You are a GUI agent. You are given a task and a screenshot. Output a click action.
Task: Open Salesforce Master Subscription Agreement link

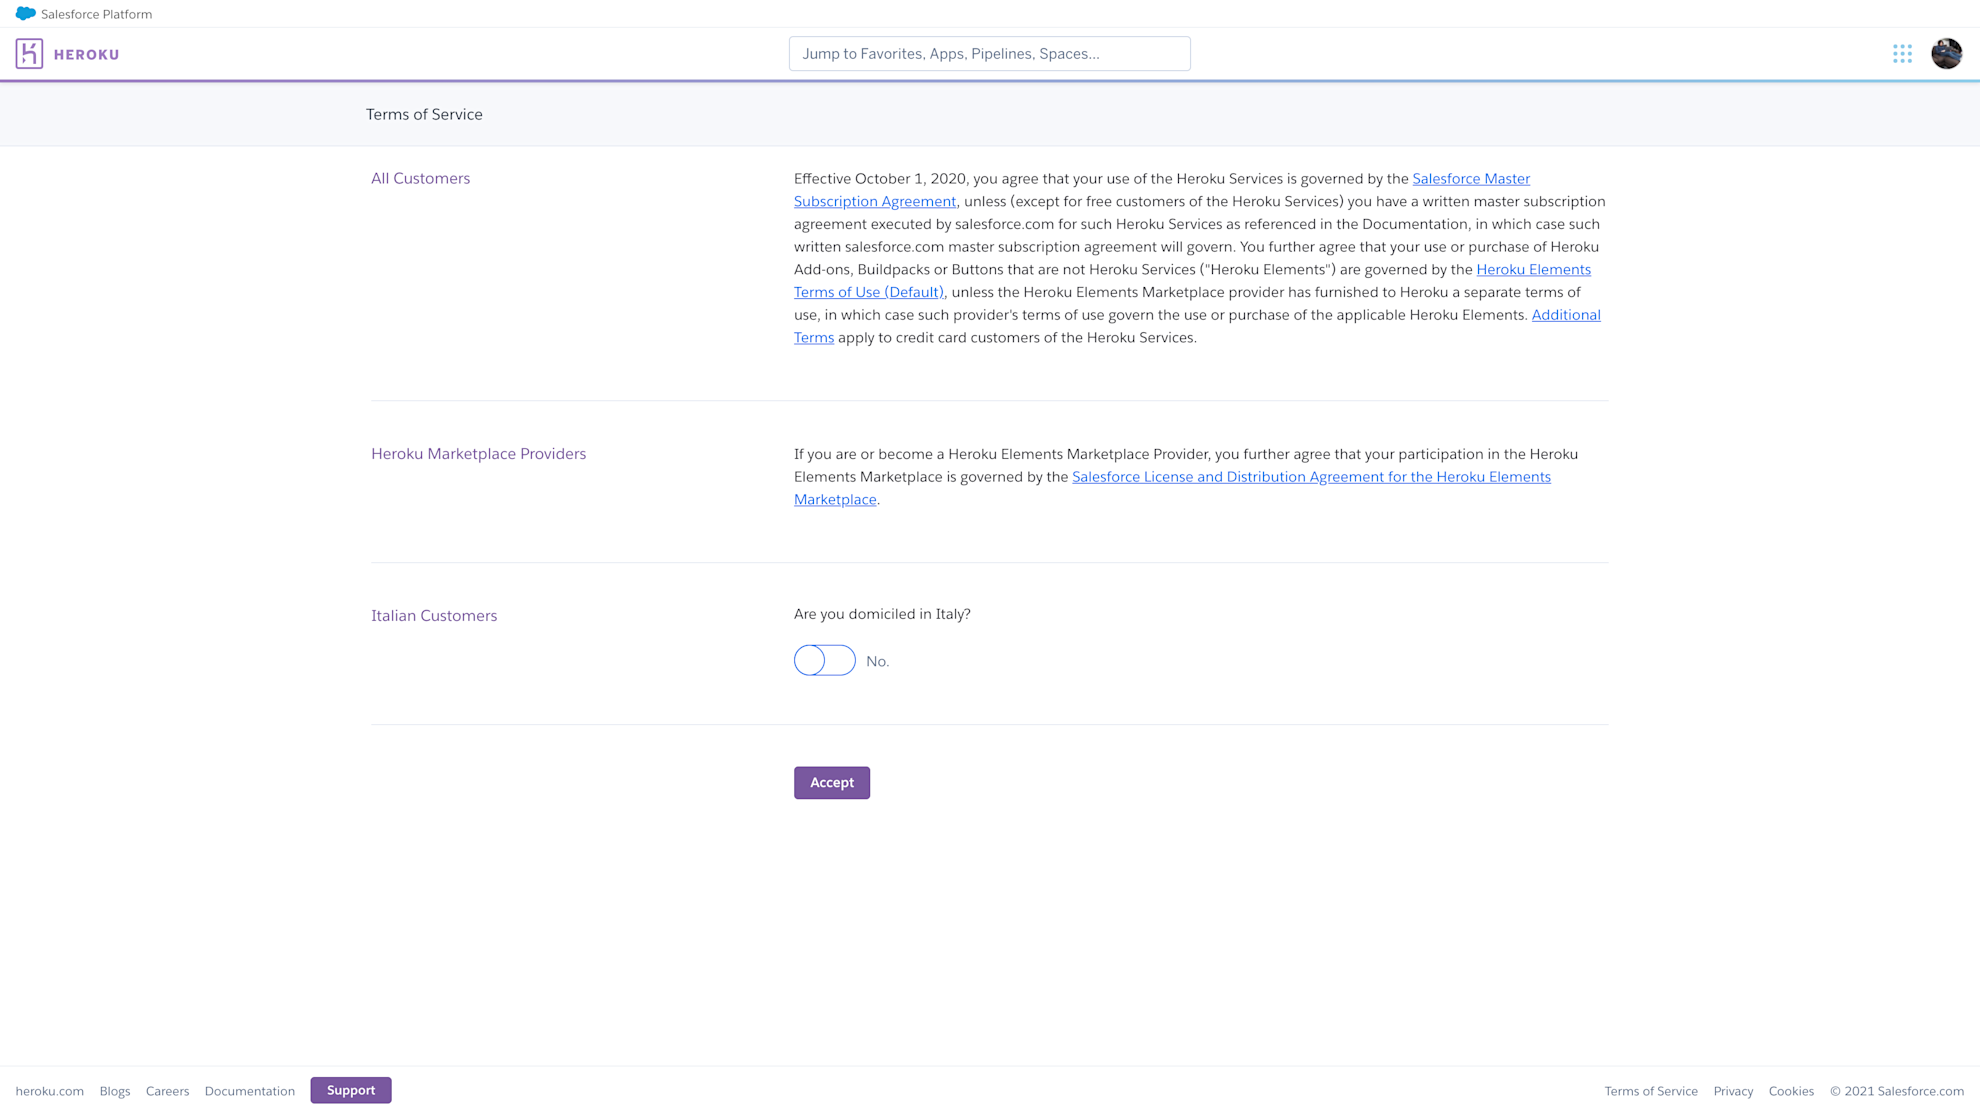1470,179
